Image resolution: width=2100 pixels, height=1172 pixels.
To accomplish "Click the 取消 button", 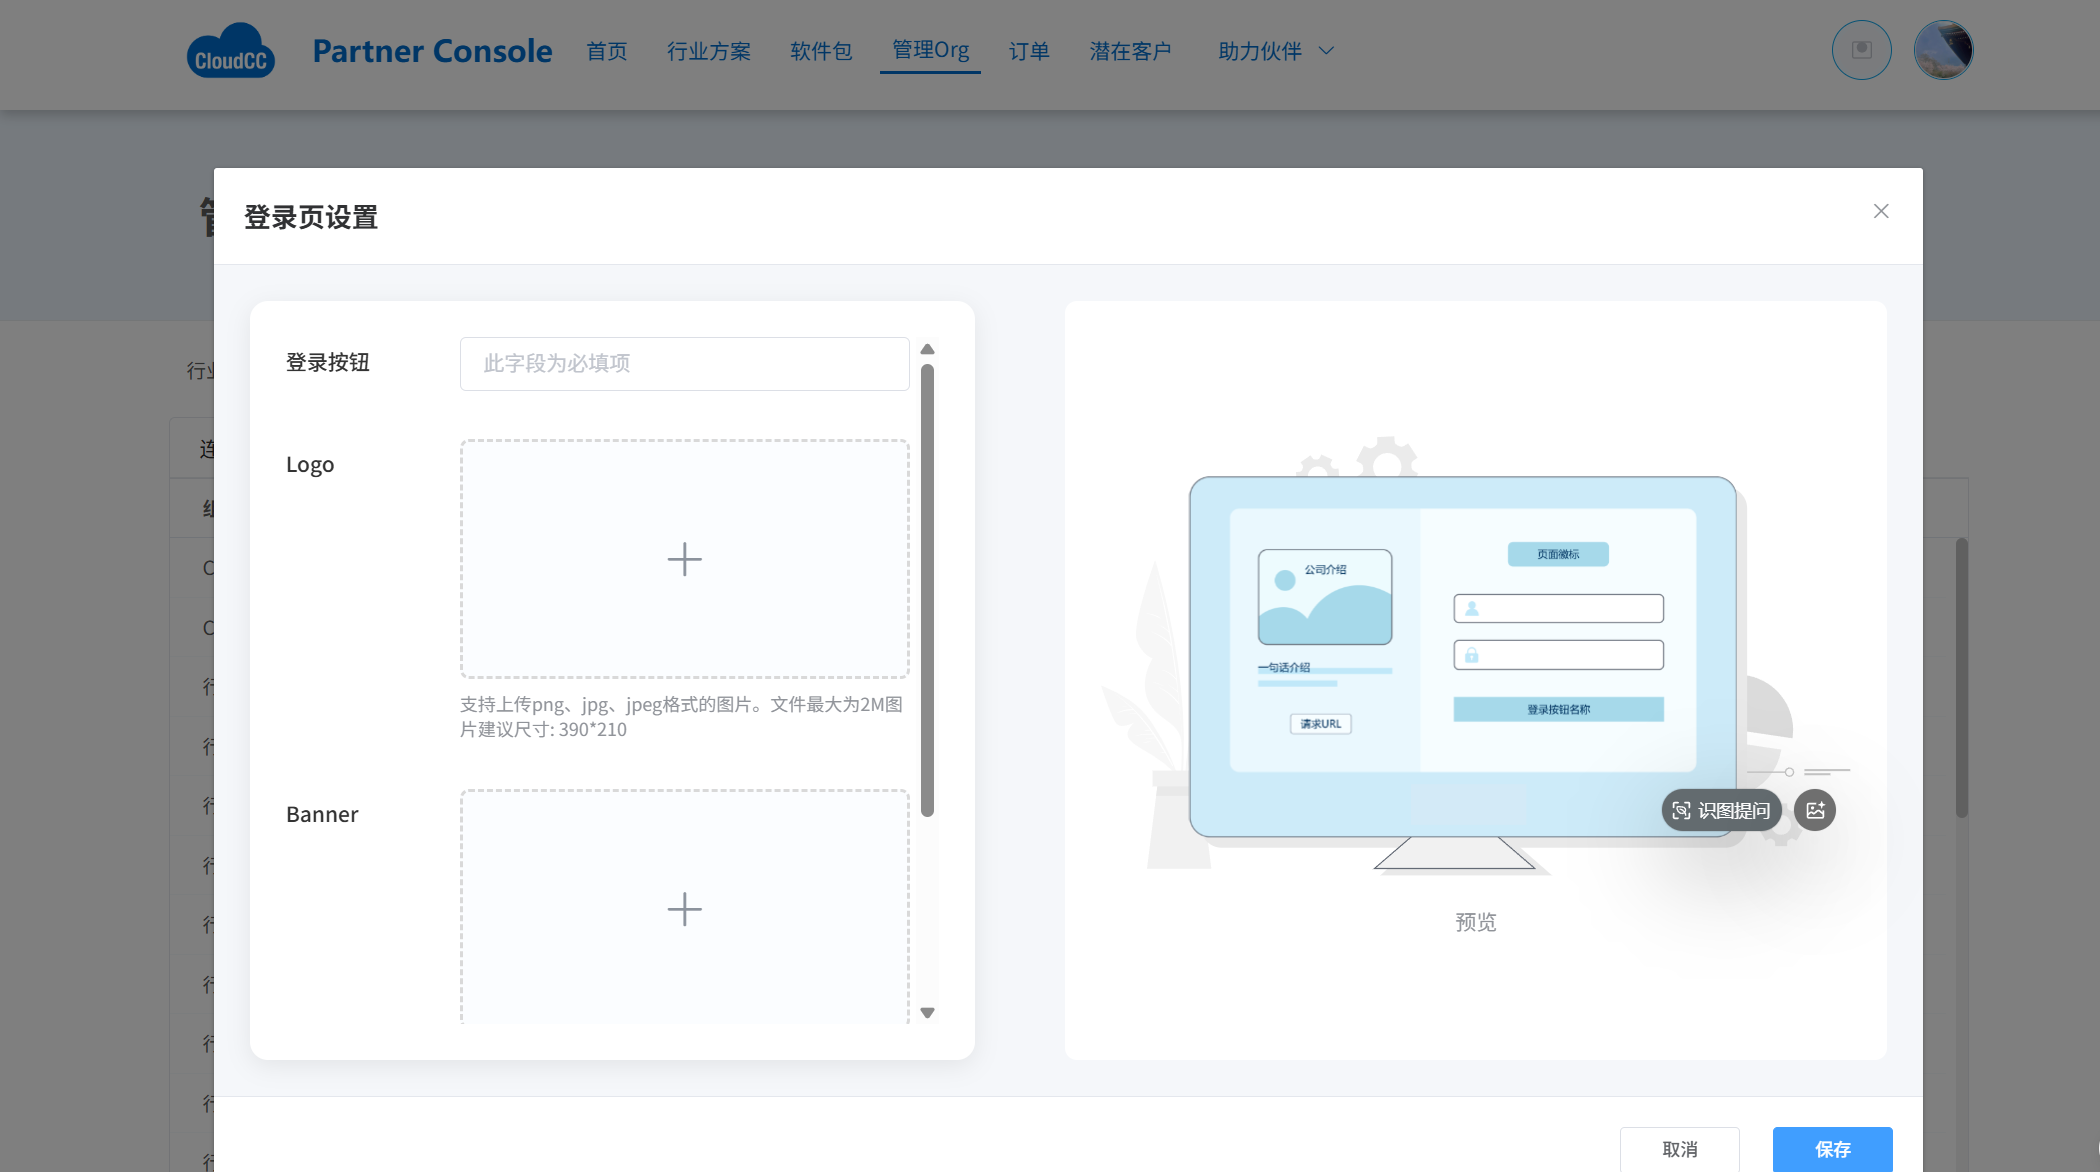I will coord(1679,1149).
